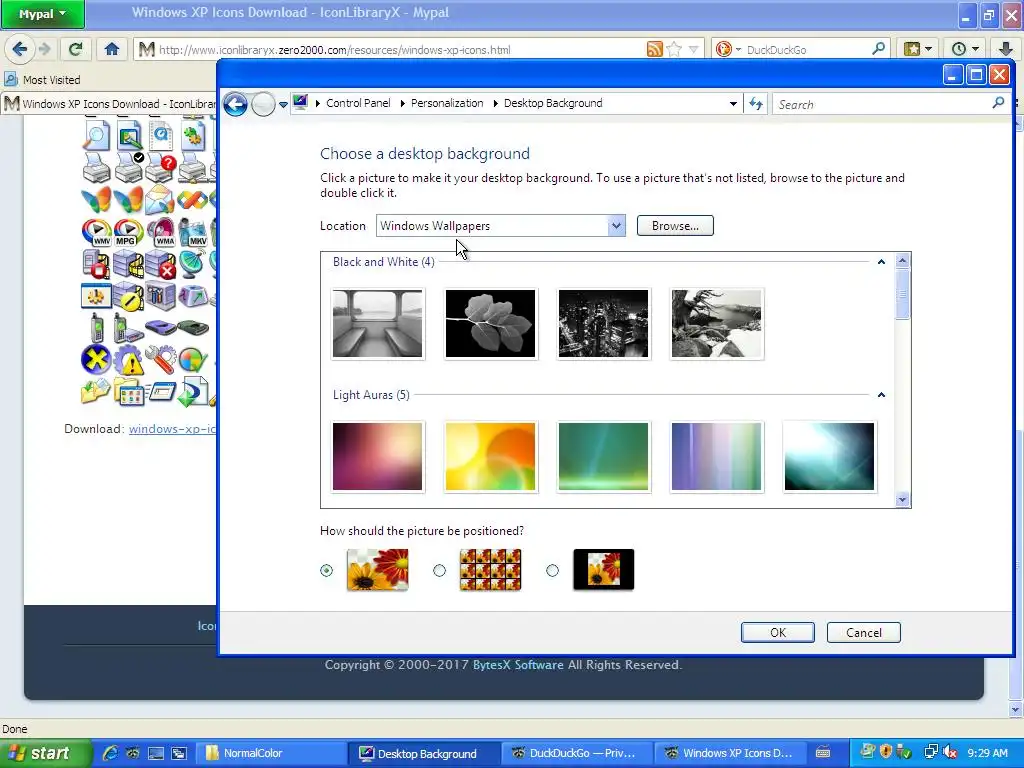Click the magnifier icon in the dialog's Search box
Image resolution: width=1024 pixels, height=768 pixels.
click(998, 103)
